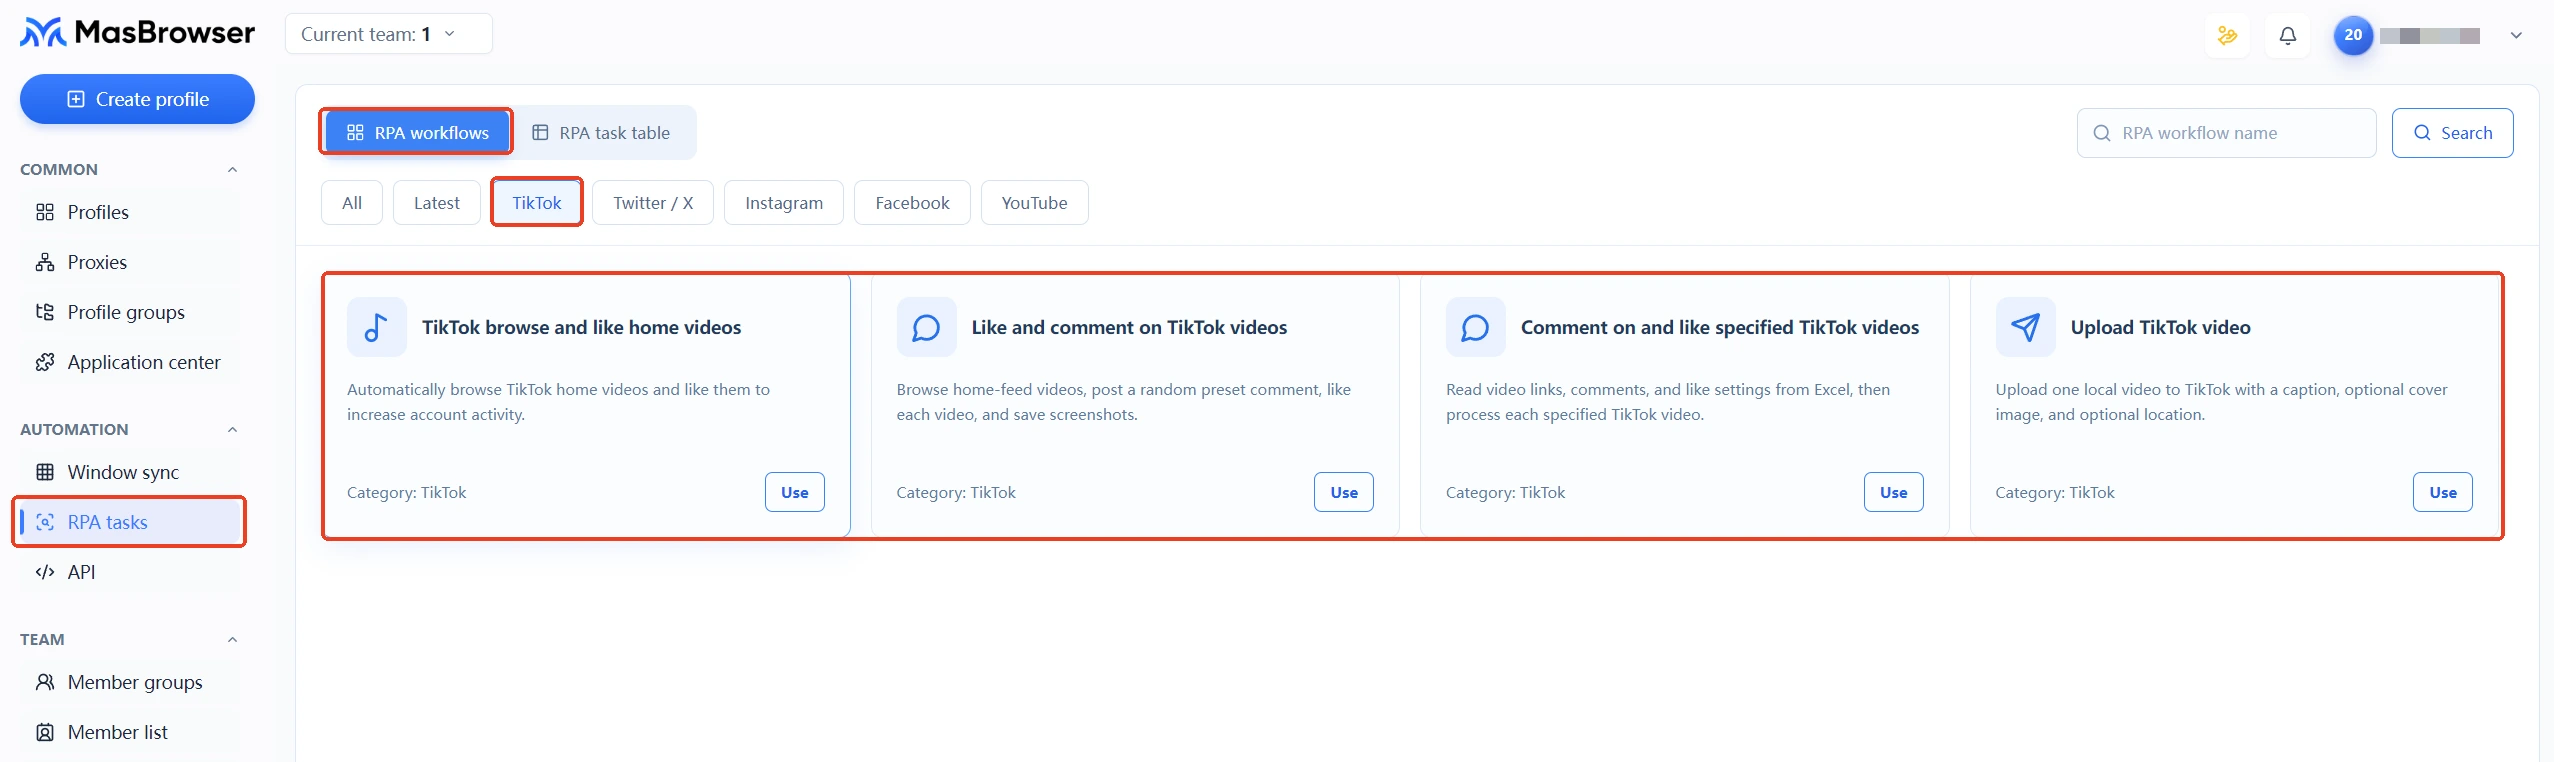Viewport: 2554px width, 762px height.
Task: Collapse the COMMON section
Action: pos(232,169)
